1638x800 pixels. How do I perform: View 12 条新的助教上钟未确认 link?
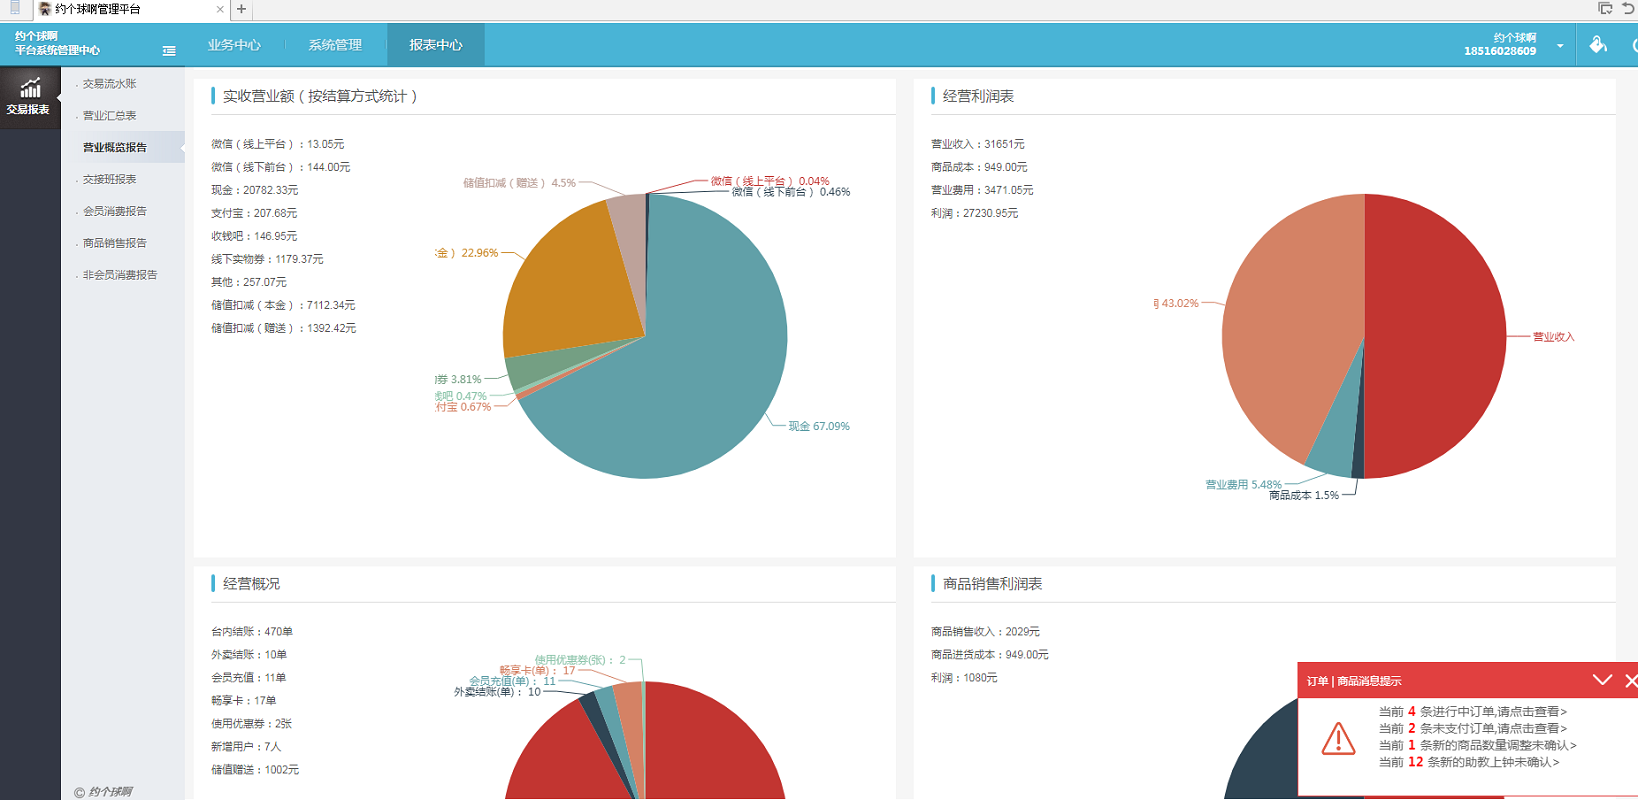pos(1469,762)
